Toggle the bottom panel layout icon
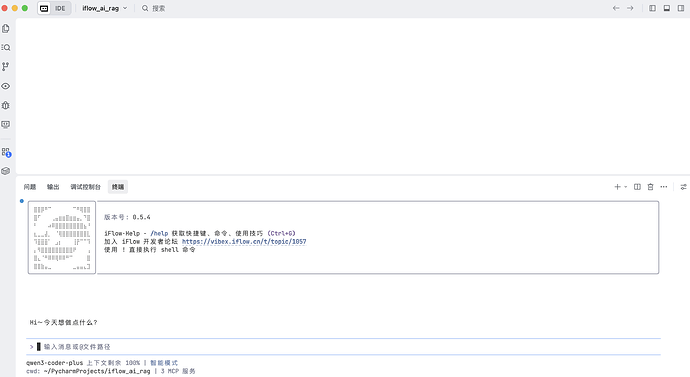The width and height of the screenshot is (690, 377). pos(667,8)
